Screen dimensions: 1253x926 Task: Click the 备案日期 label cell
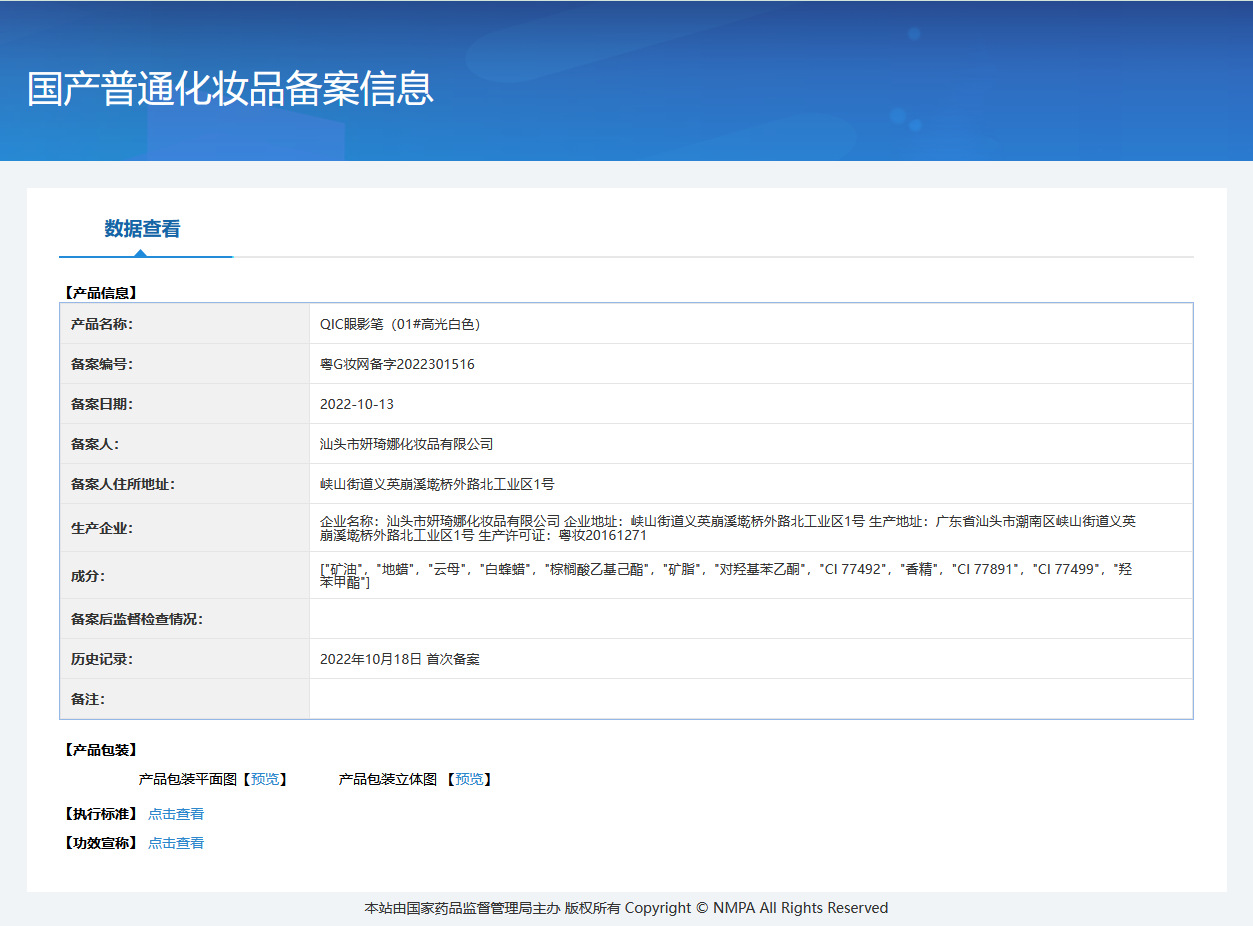185,404
